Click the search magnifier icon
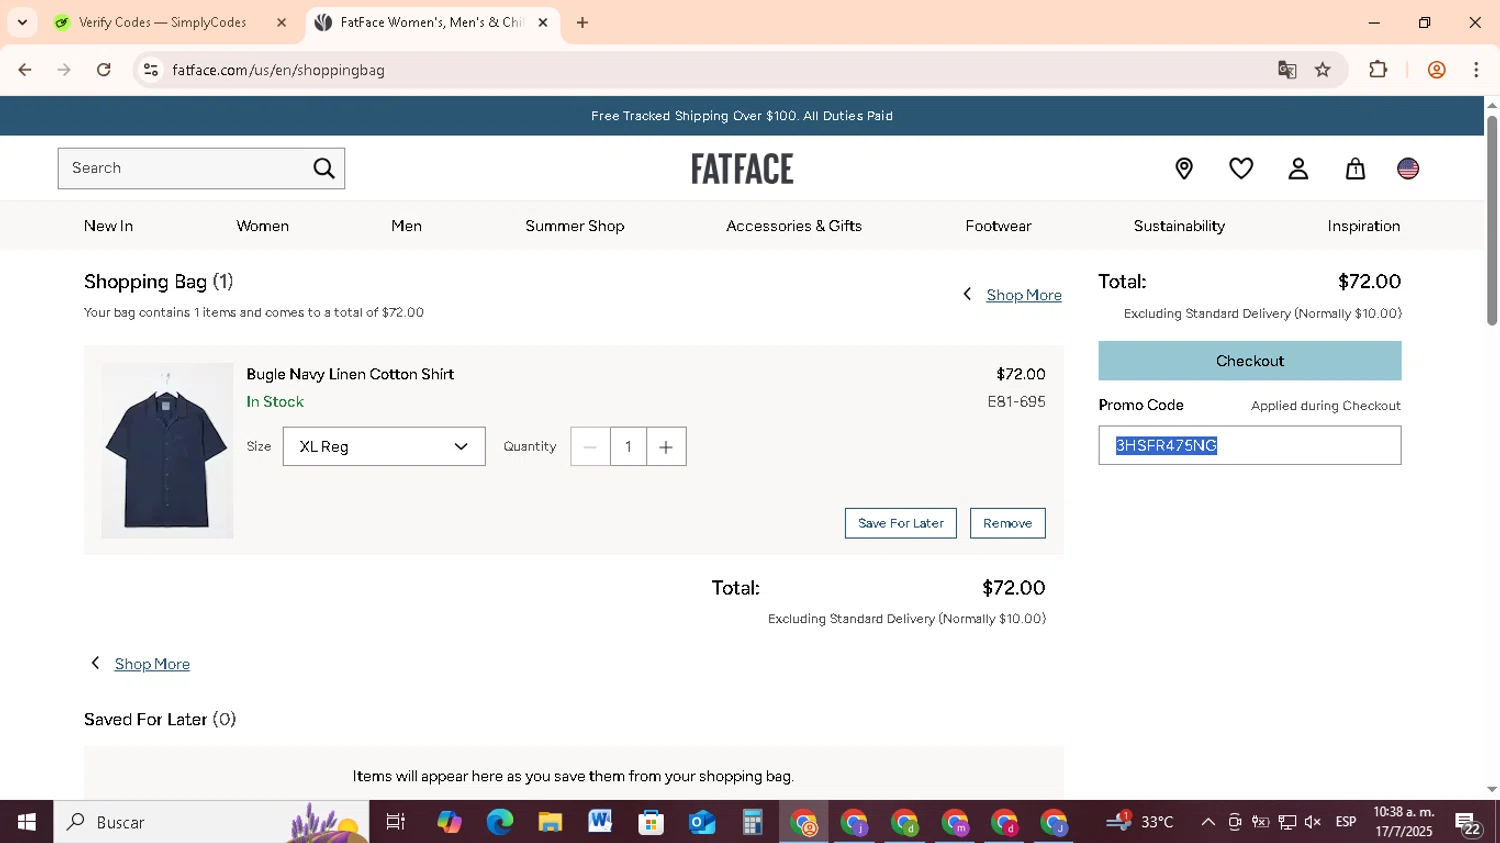 (324, 168)
